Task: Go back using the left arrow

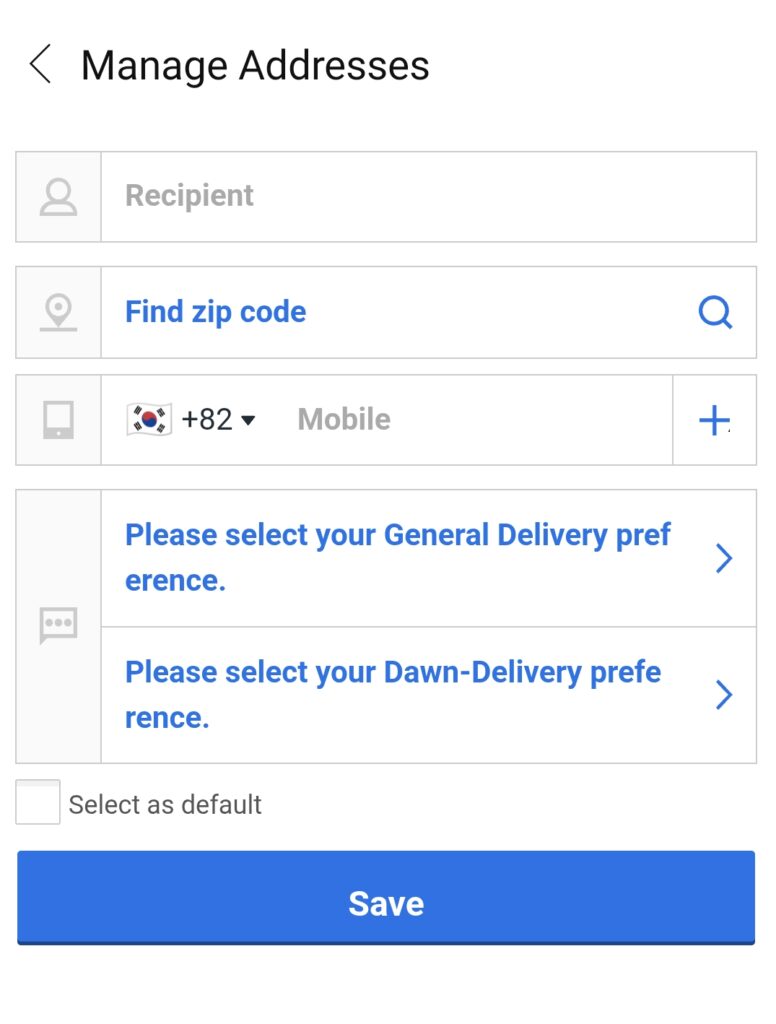Action: click(40, 65)
